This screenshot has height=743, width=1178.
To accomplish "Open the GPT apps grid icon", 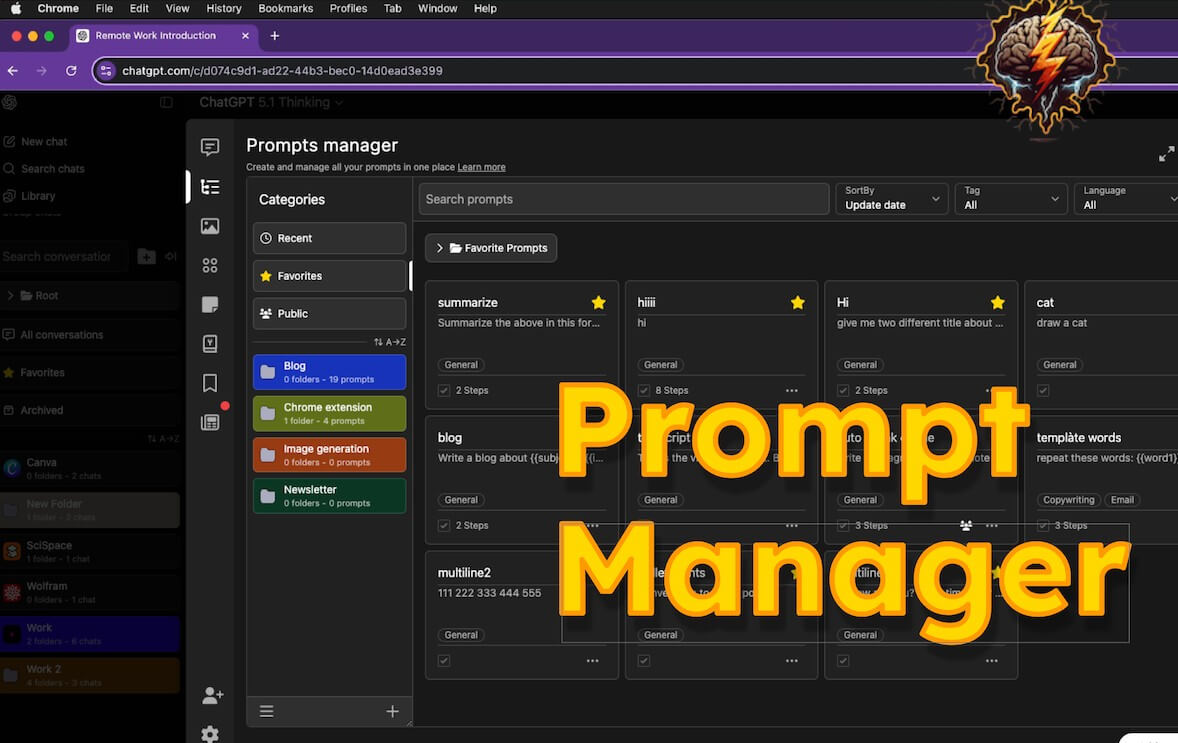I will click(210, 265).
